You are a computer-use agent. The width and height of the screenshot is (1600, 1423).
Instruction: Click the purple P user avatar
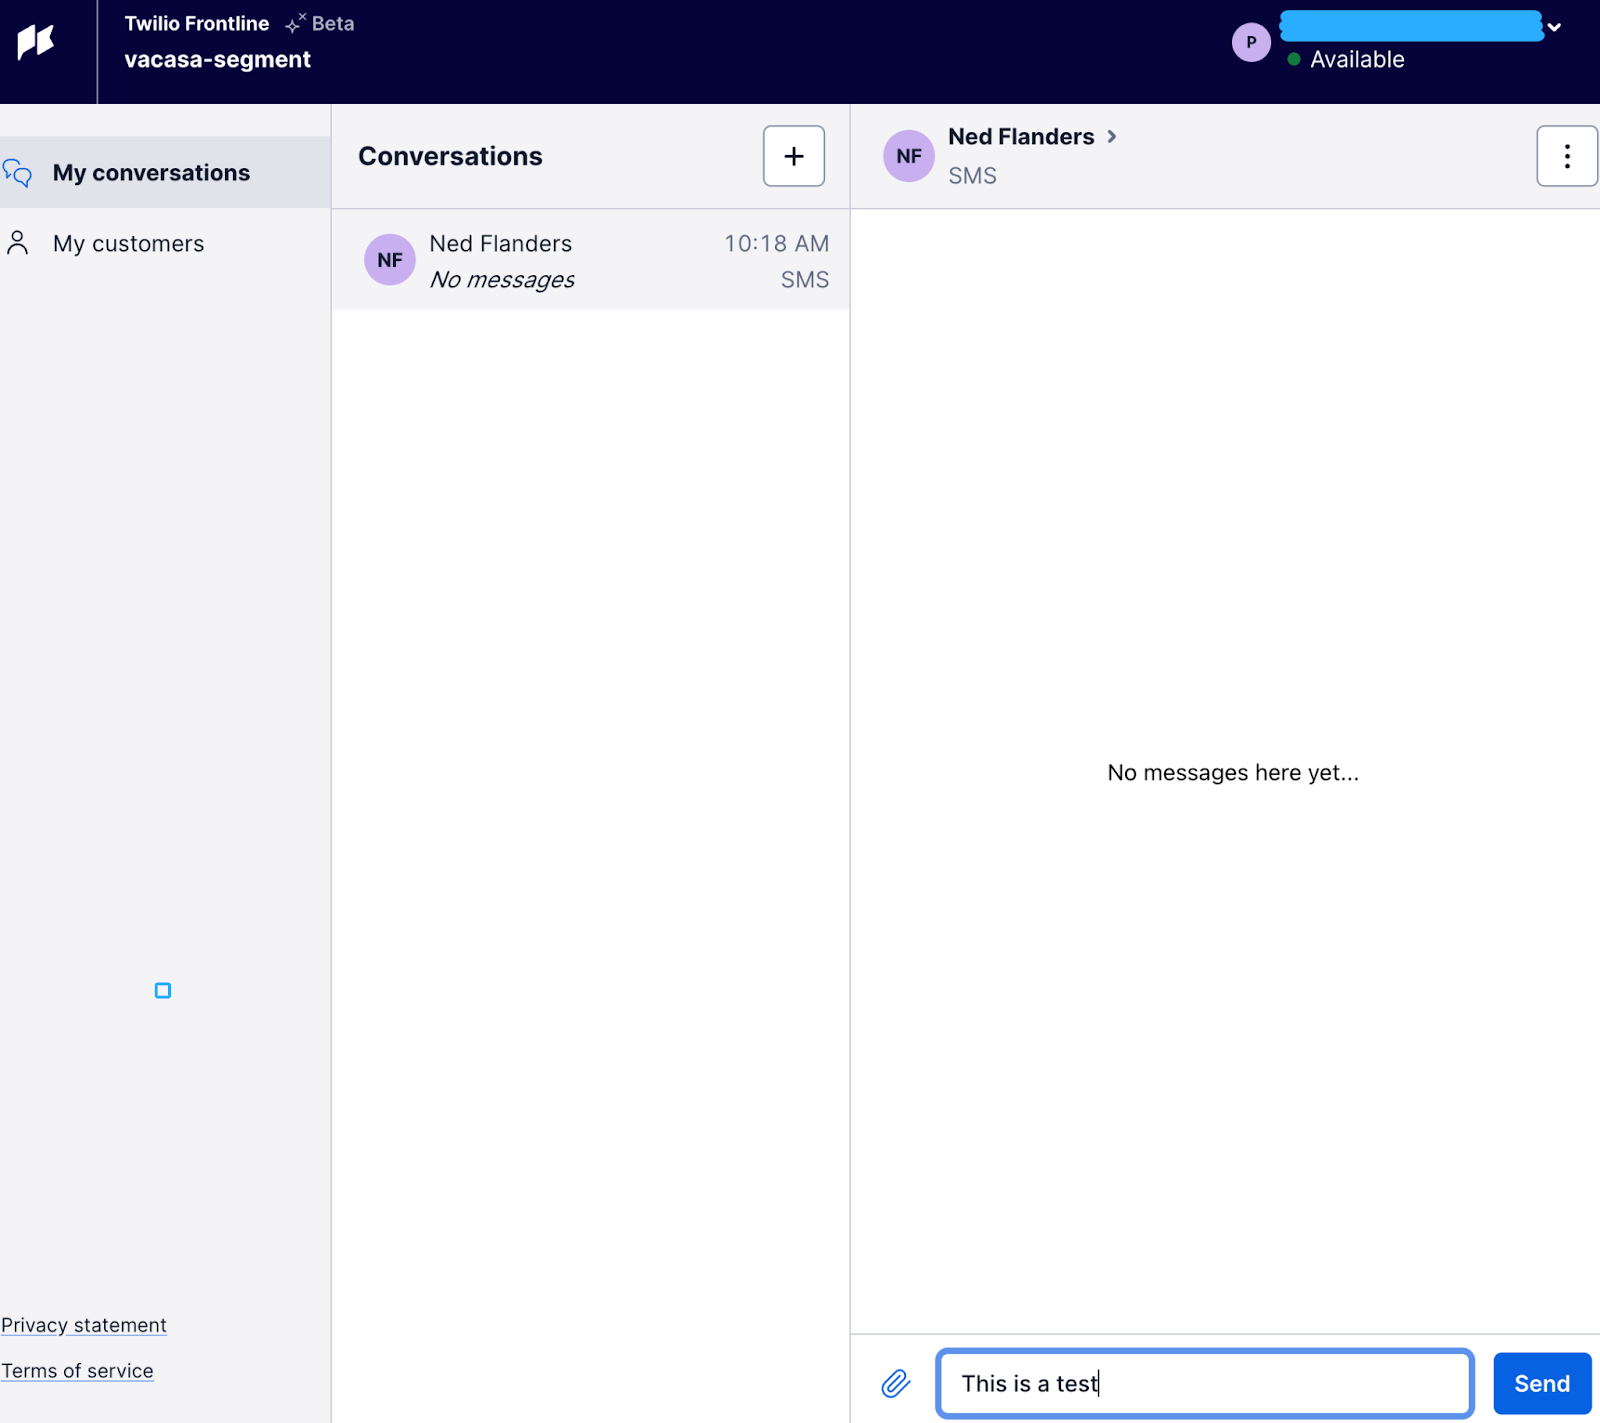click(1250, 42)
